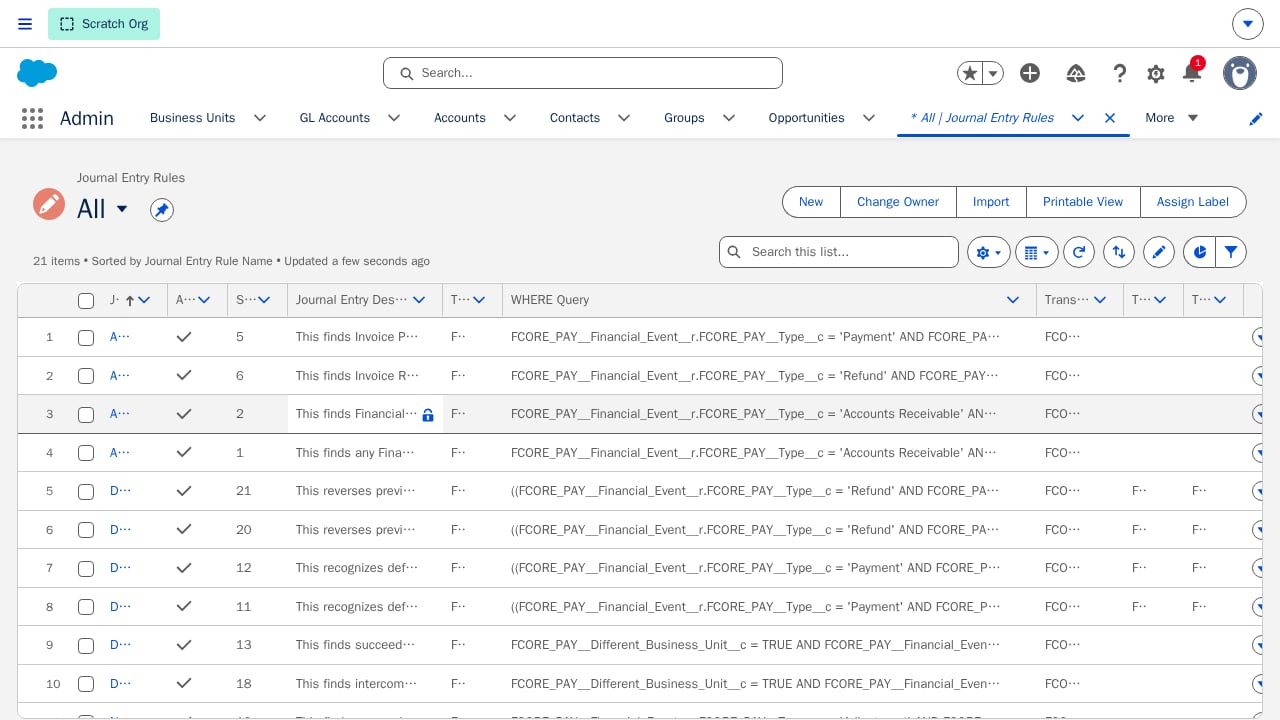Open the record link in row 10

[120, 684]
